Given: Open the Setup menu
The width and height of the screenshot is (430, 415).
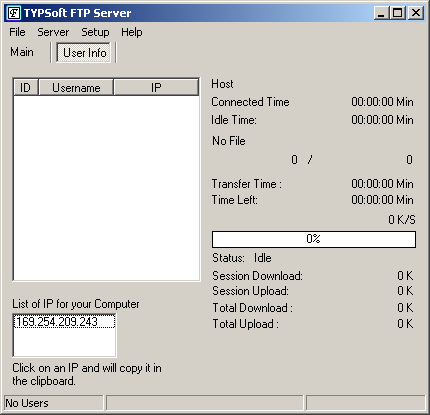Looking at the screenshot, I should pos(95,32).
